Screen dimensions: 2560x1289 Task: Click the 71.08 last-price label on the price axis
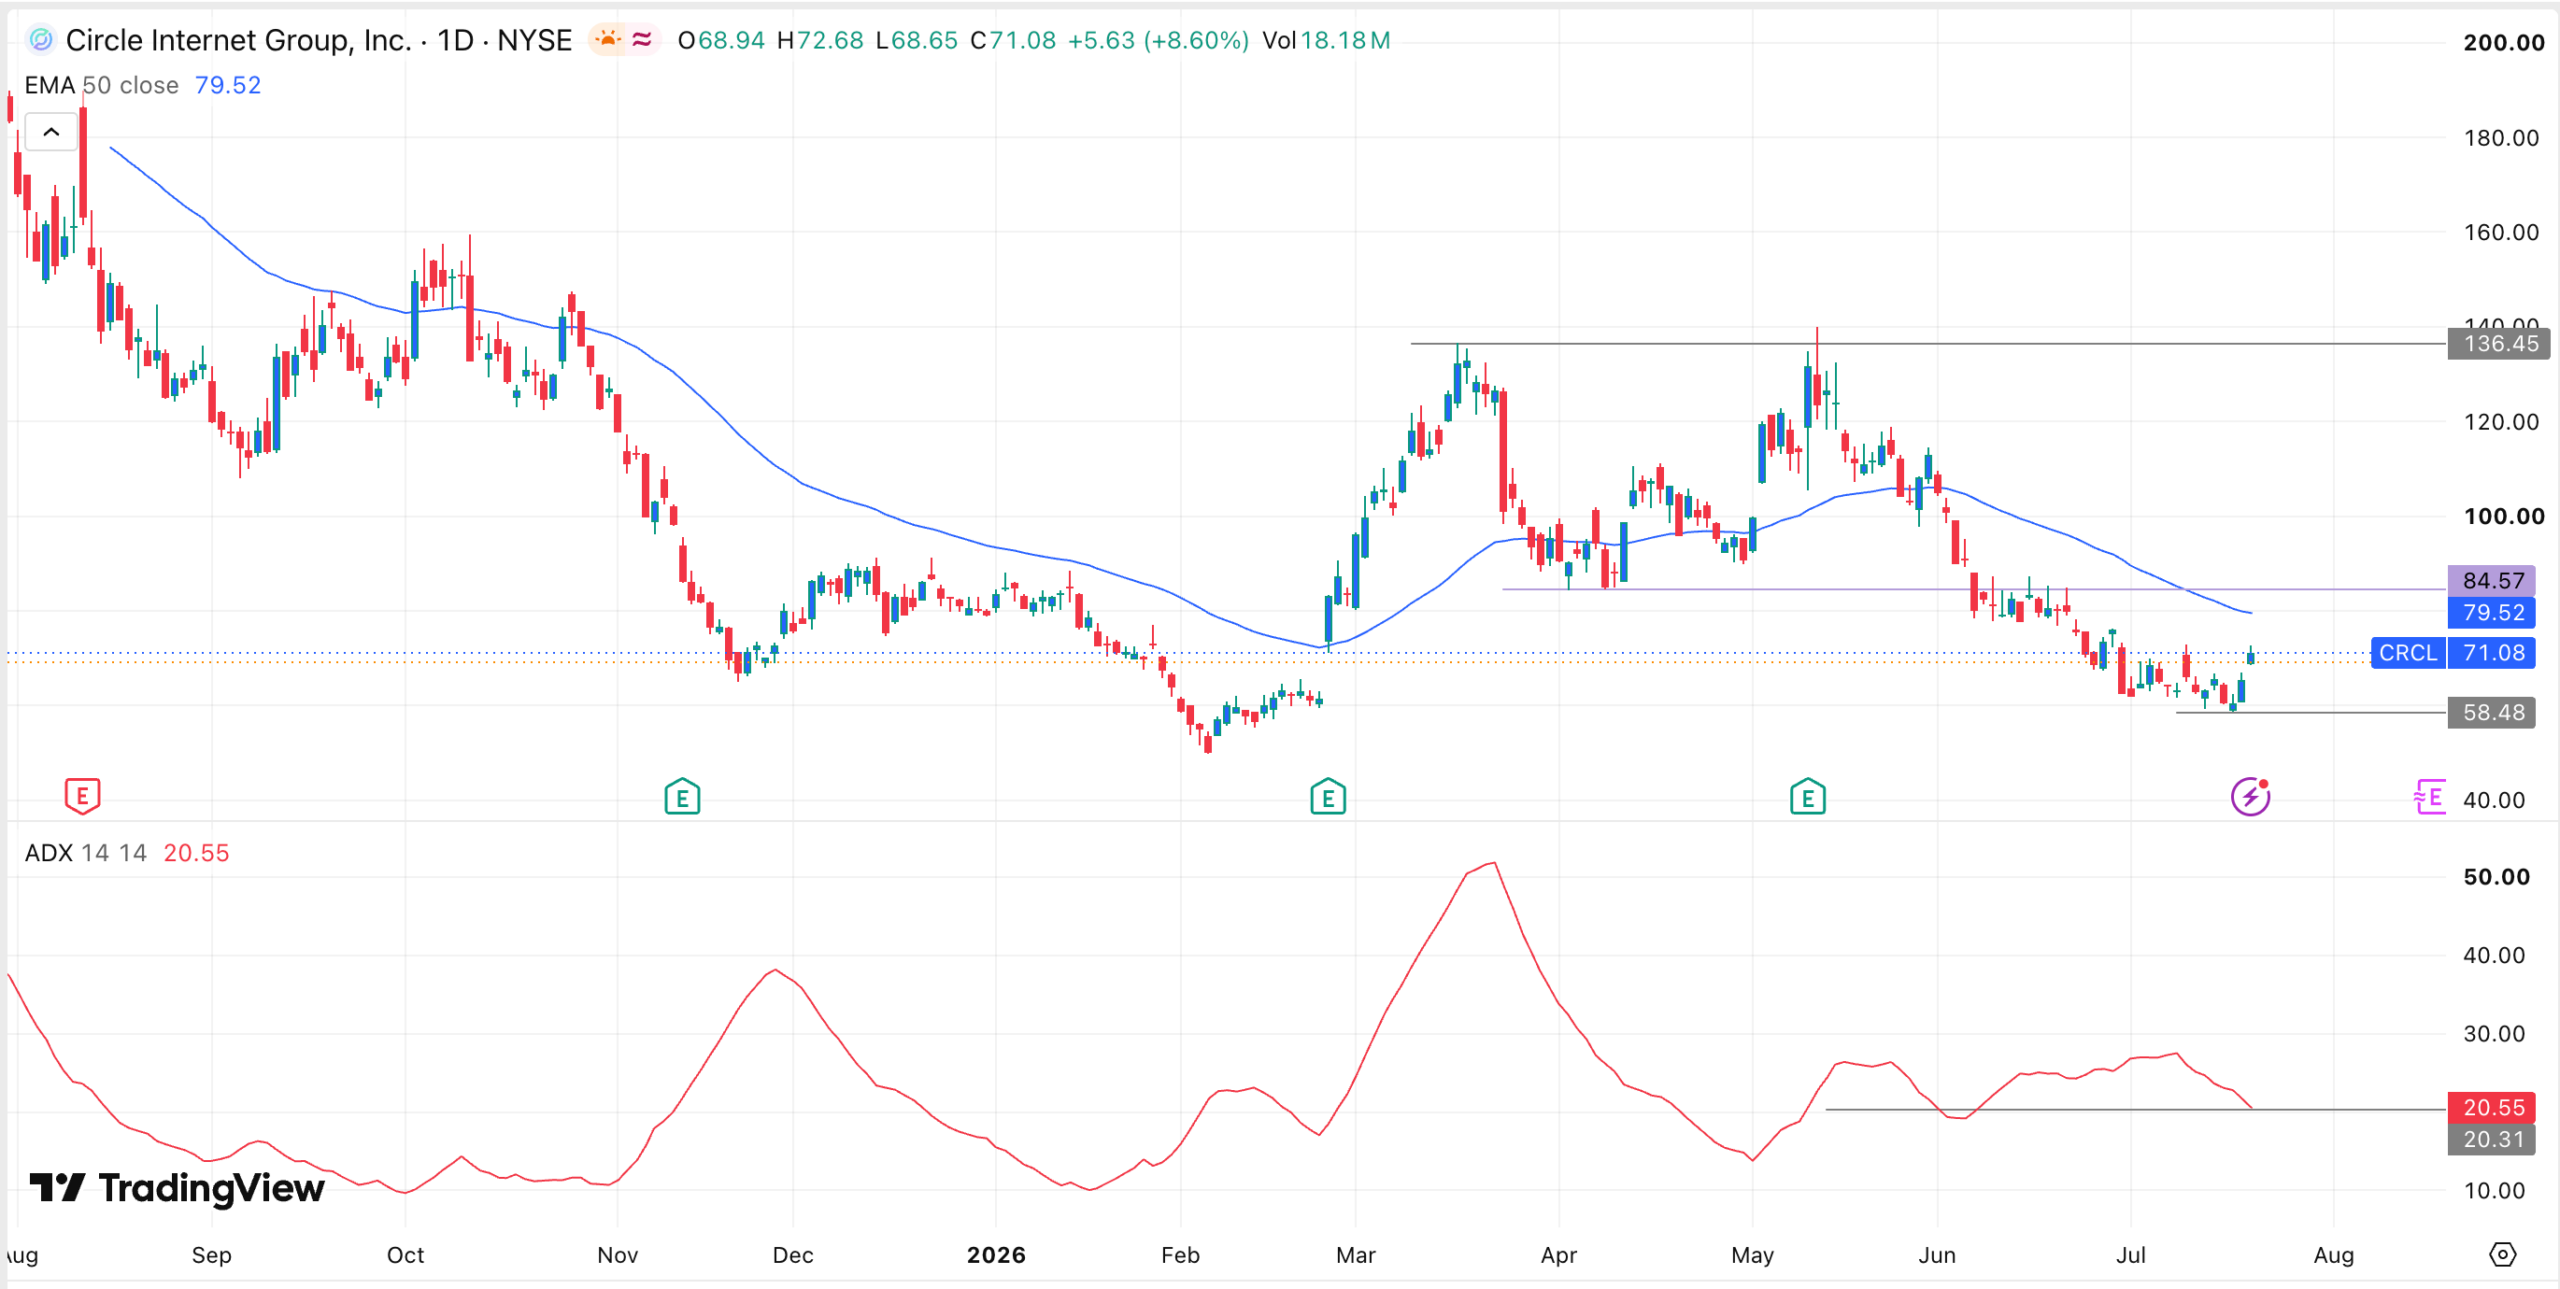2491,653
